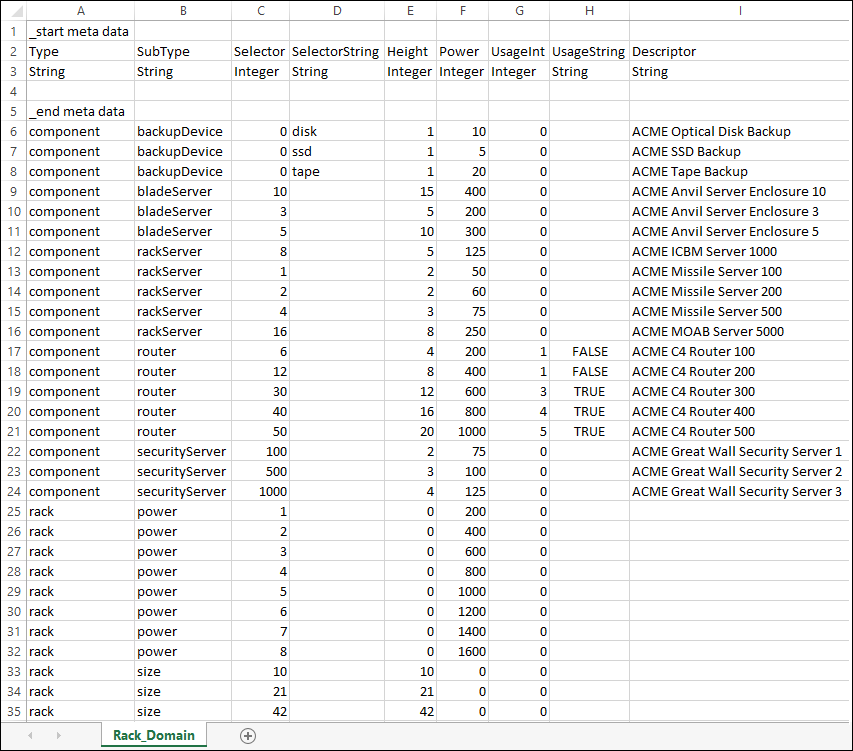Click the TRUE cell for ACME C4 Router 500
The width and height of the screenshot is (853, 751).
[x=589, y=431]
